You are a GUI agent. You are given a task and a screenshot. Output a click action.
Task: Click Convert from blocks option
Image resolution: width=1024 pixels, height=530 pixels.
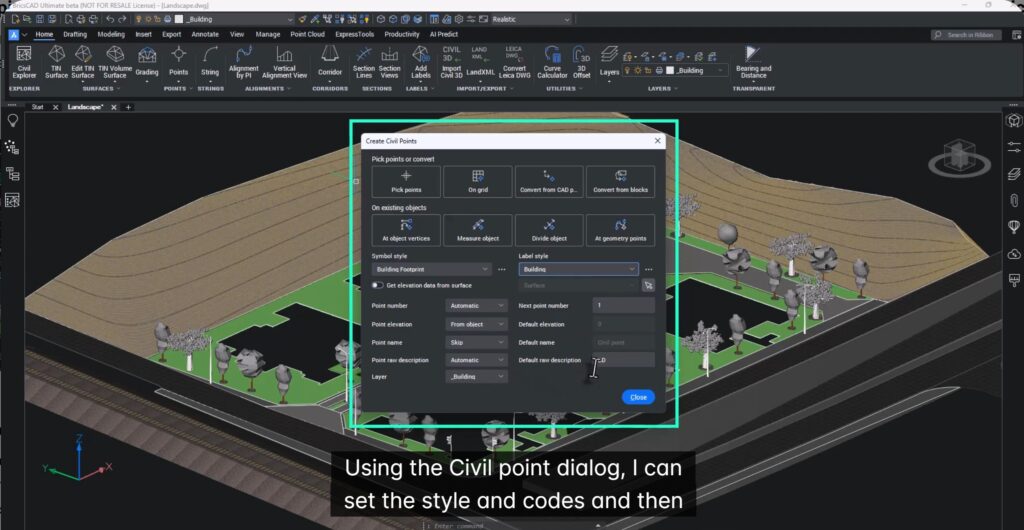click(x=620, y=181)
